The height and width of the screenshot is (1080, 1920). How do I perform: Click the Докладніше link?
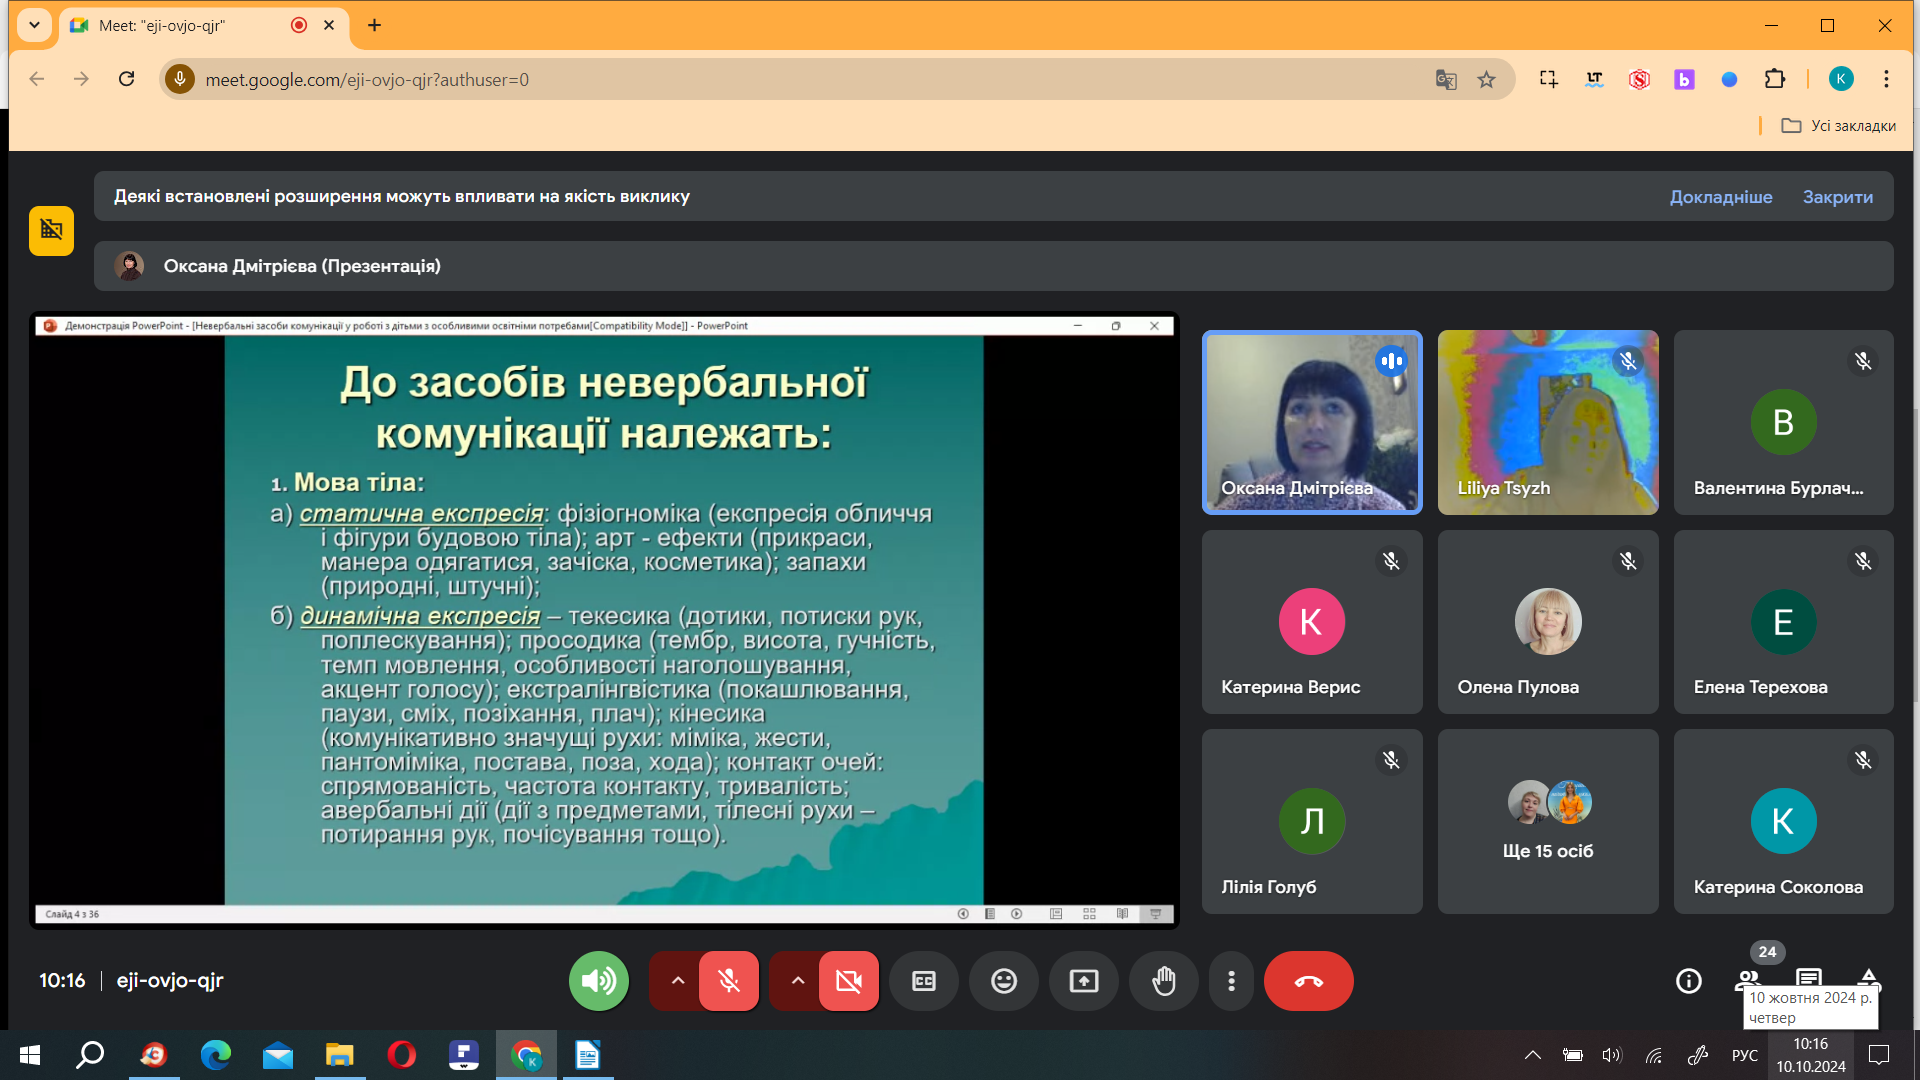click(1720, 197)
